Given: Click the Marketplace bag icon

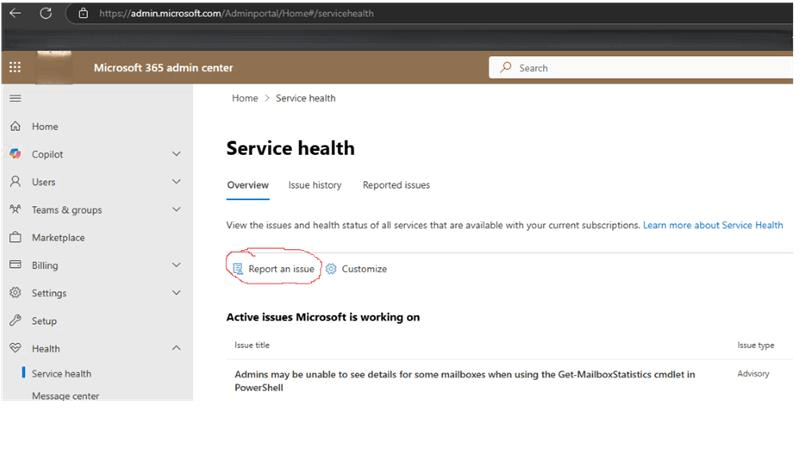Looking at the screenshot, I should 15,237.
